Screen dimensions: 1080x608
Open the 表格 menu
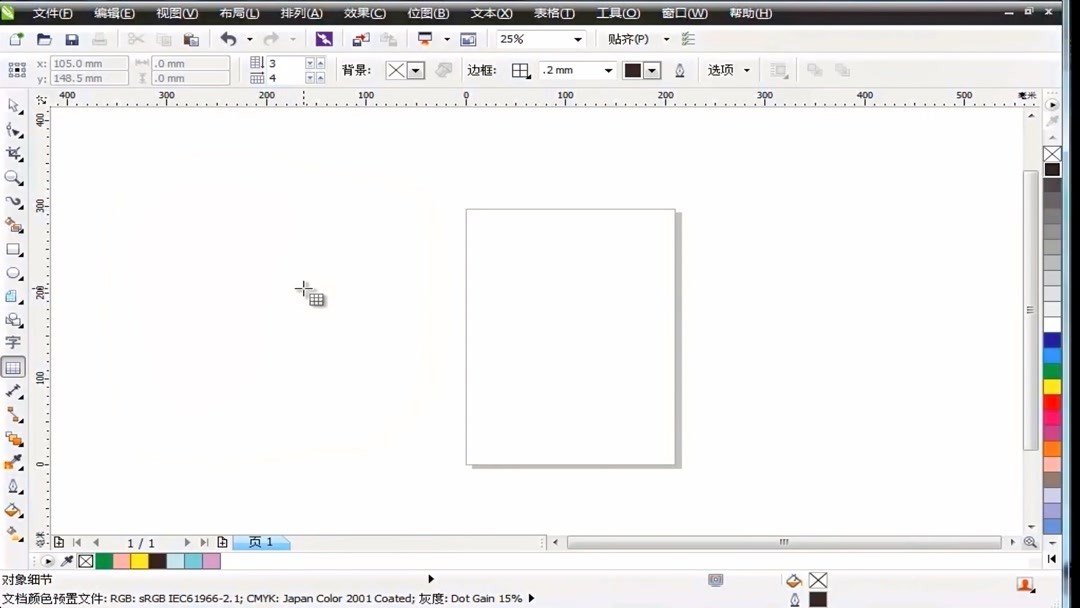tap(554, 13)
